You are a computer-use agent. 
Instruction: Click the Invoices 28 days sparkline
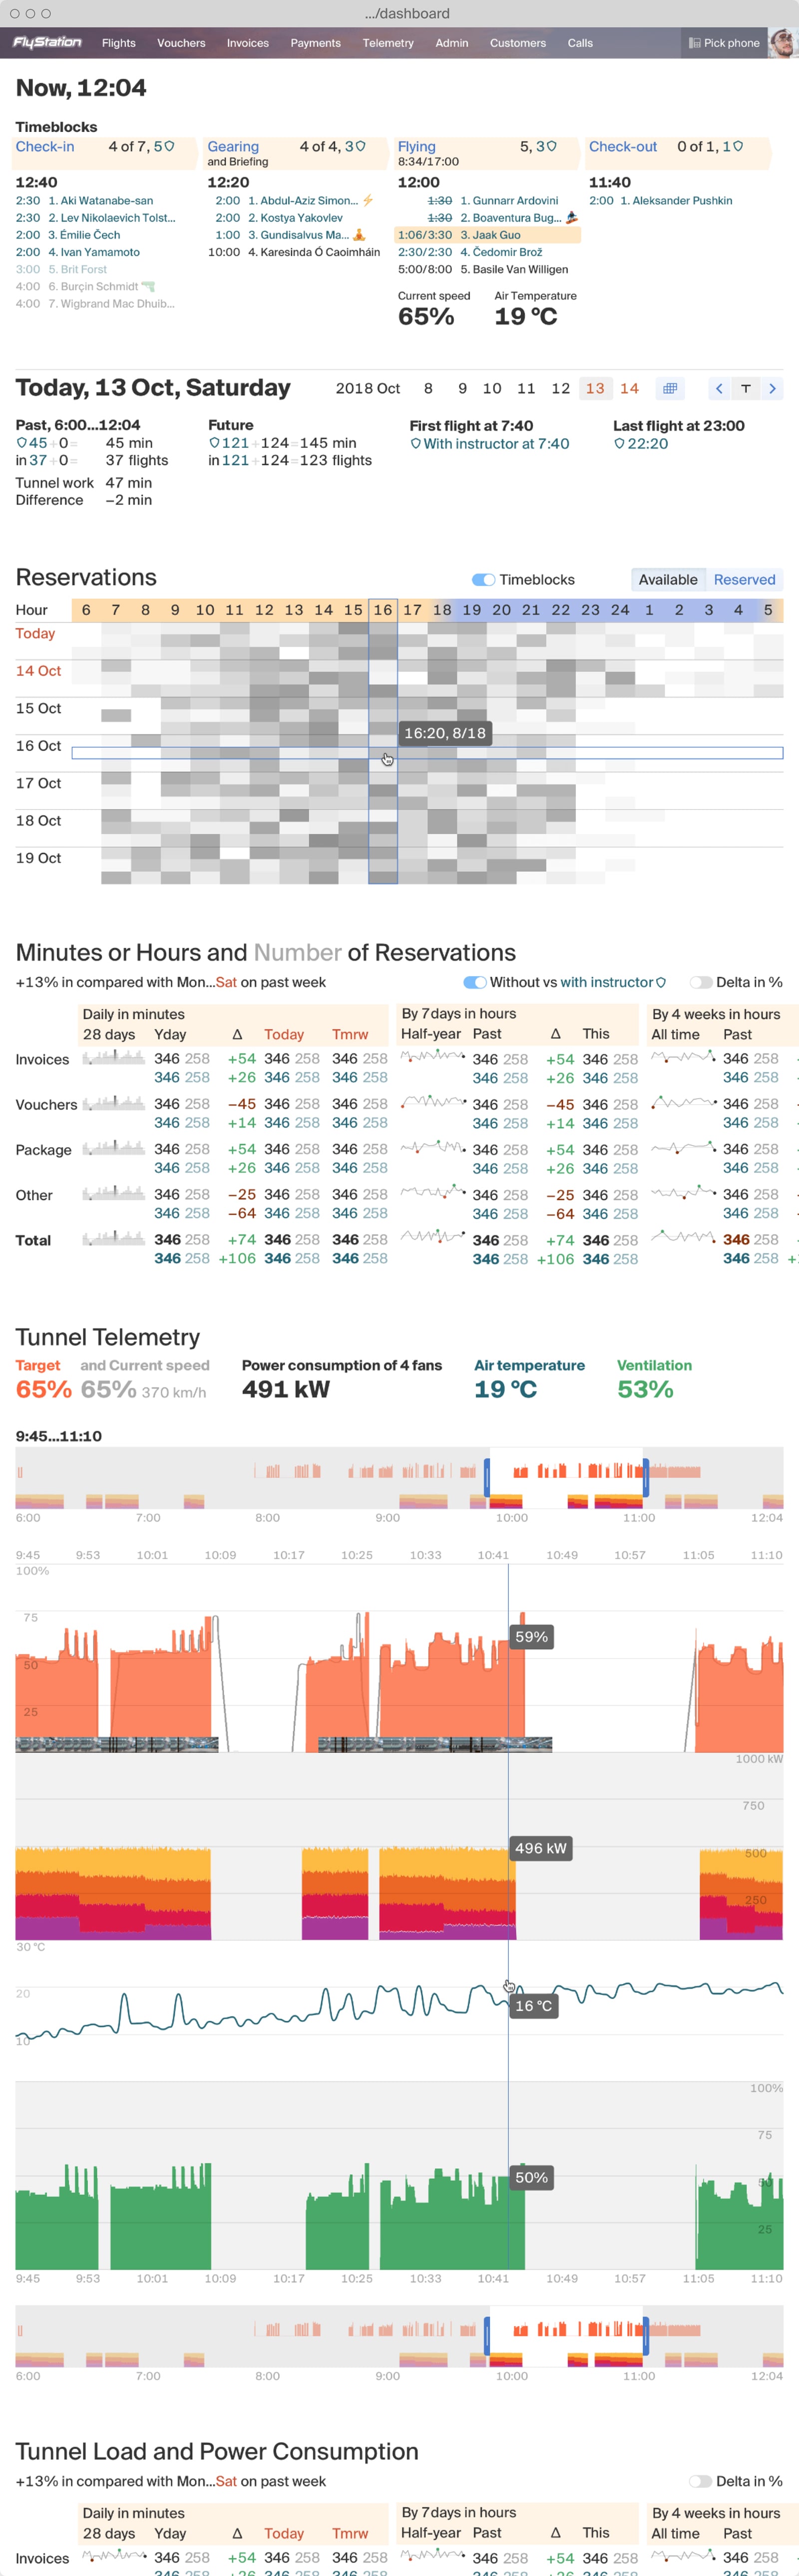[x=113, y=1058]
